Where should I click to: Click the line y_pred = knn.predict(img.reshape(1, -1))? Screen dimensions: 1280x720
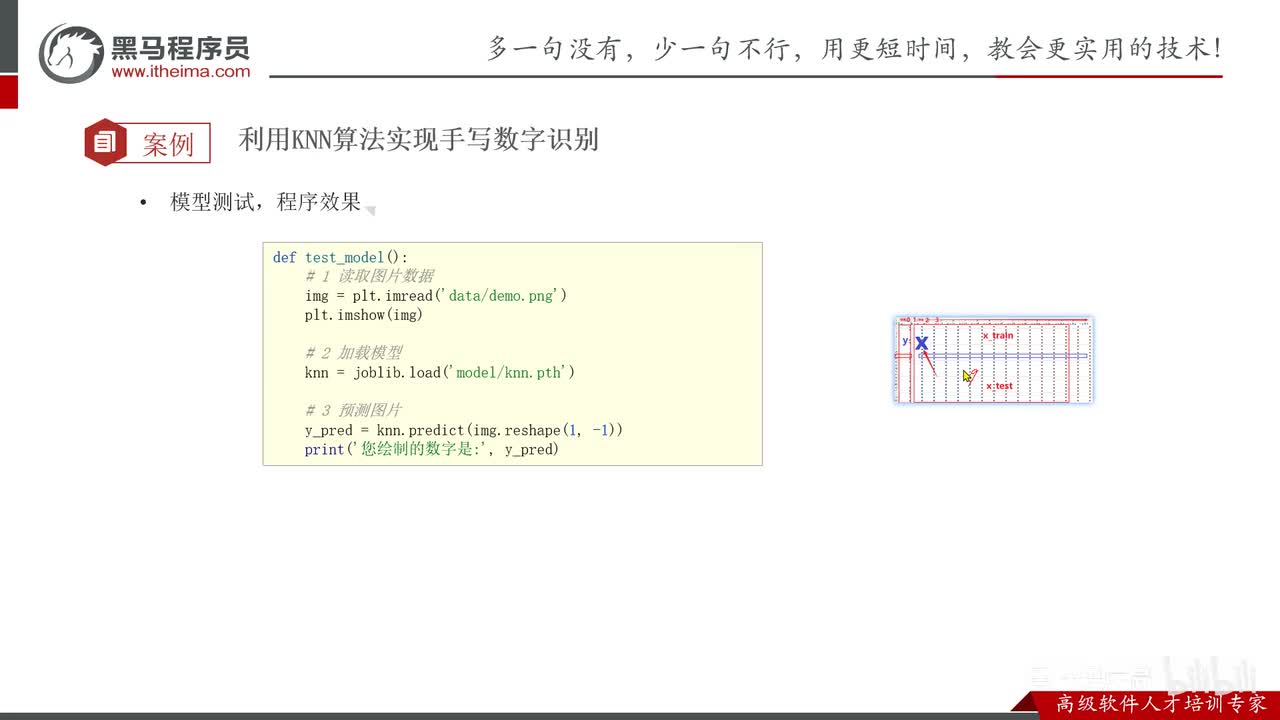click(x=464, y=430)
